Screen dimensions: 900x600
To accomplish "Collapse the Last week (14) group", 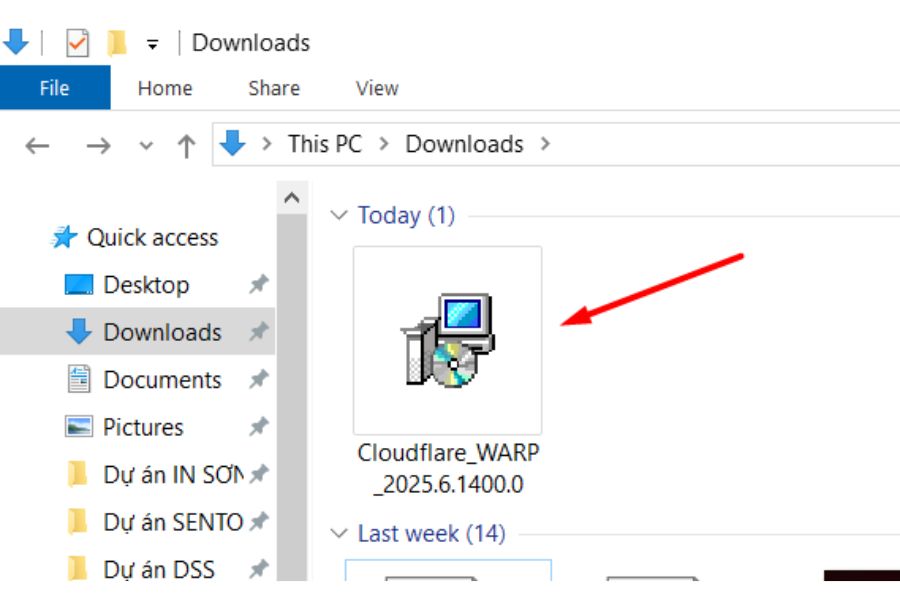I will point(340,533).
